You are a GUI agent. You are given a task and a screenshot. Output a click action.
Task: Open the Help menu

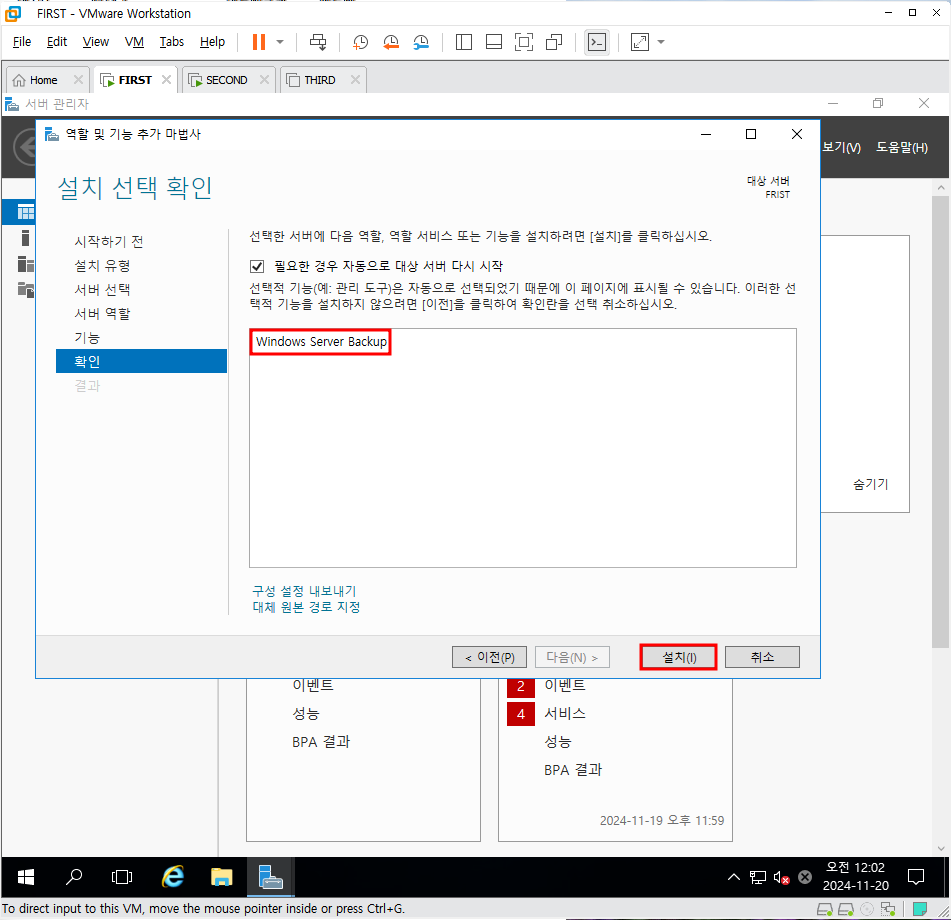tap(212, 42)
